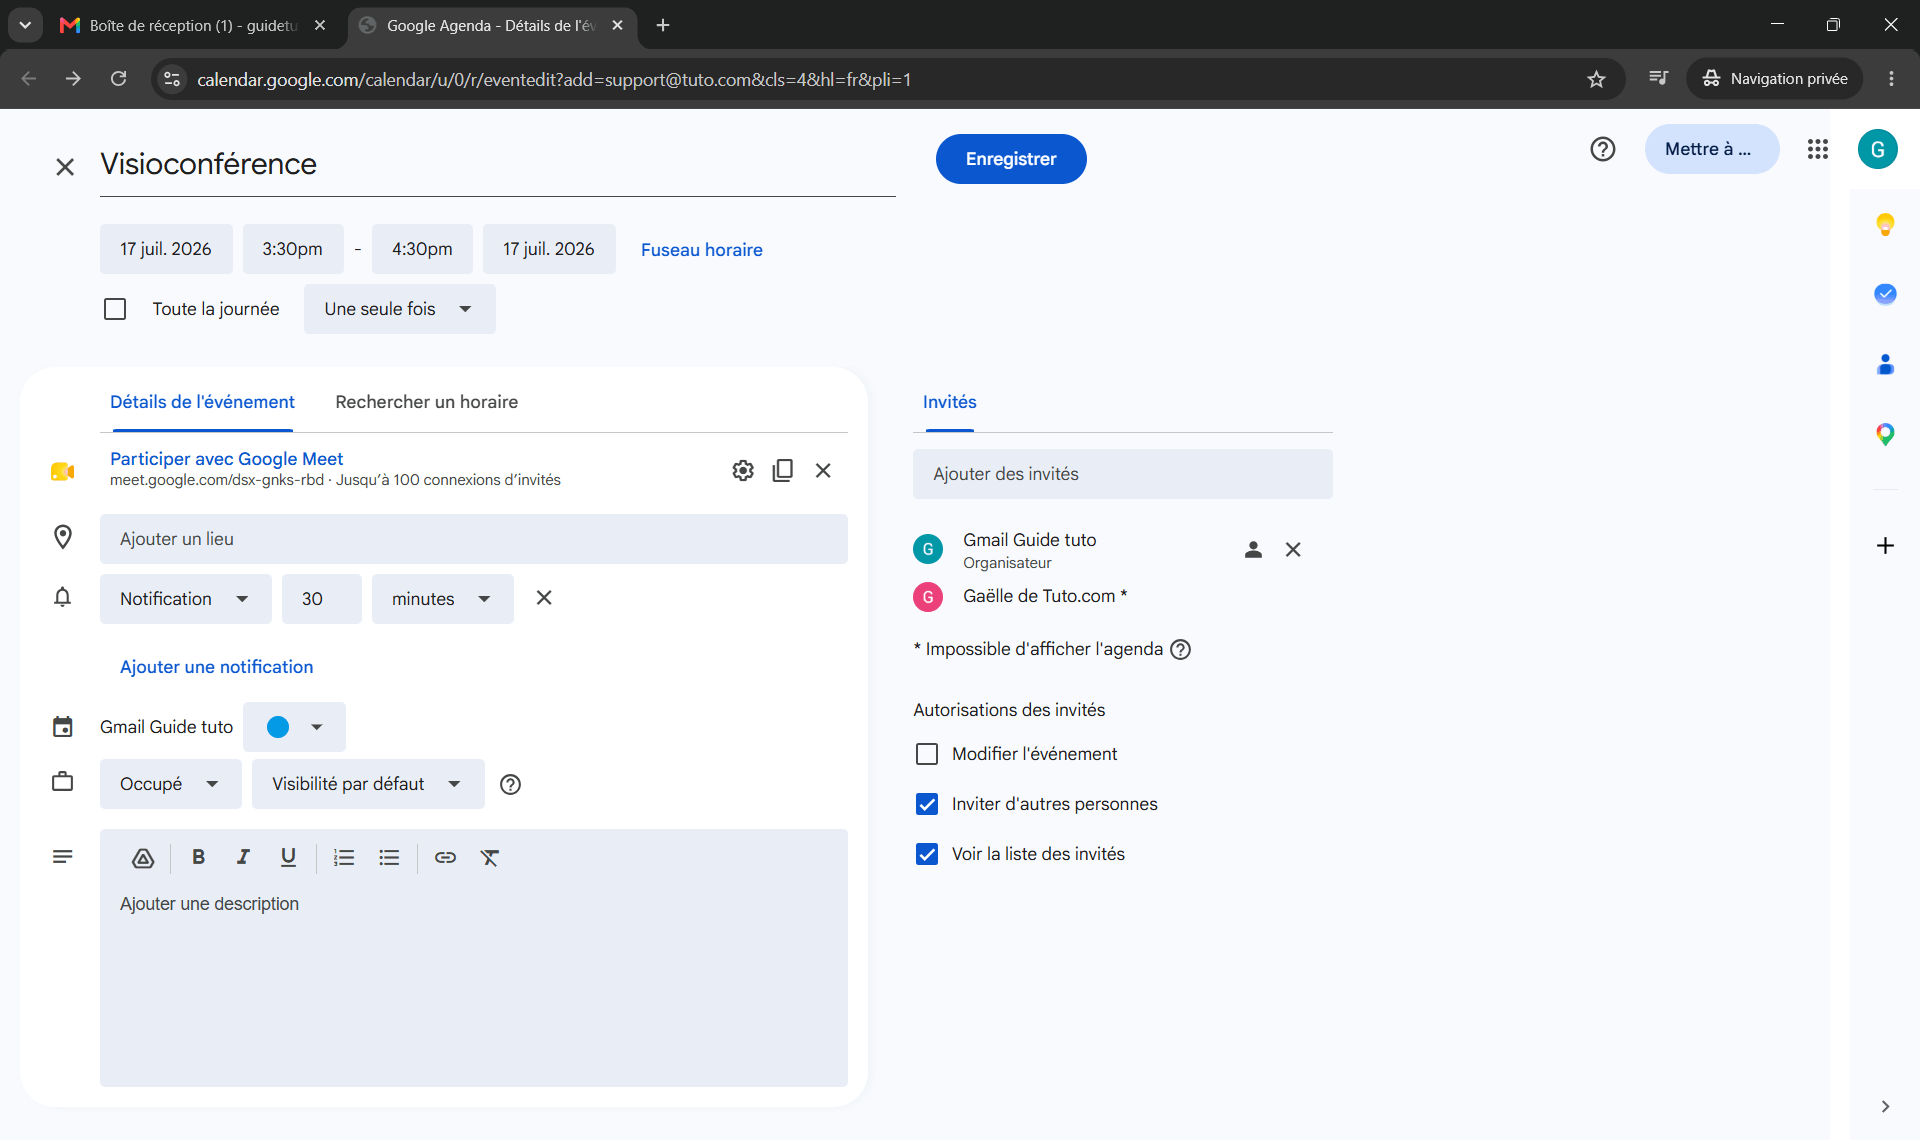Edit the notification value 30 field
The image size is (1920, 1140).
pos(322,599)
